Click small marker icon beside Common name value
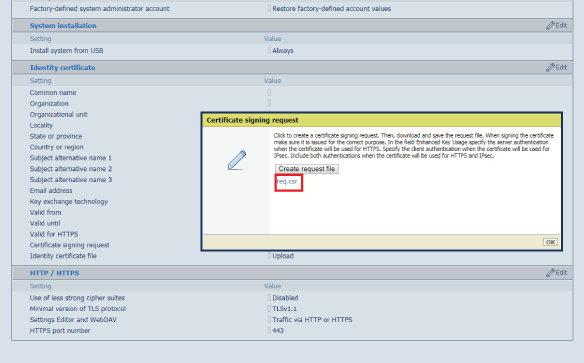This screenshot has height=363, width=584. (x=269, y=92)
